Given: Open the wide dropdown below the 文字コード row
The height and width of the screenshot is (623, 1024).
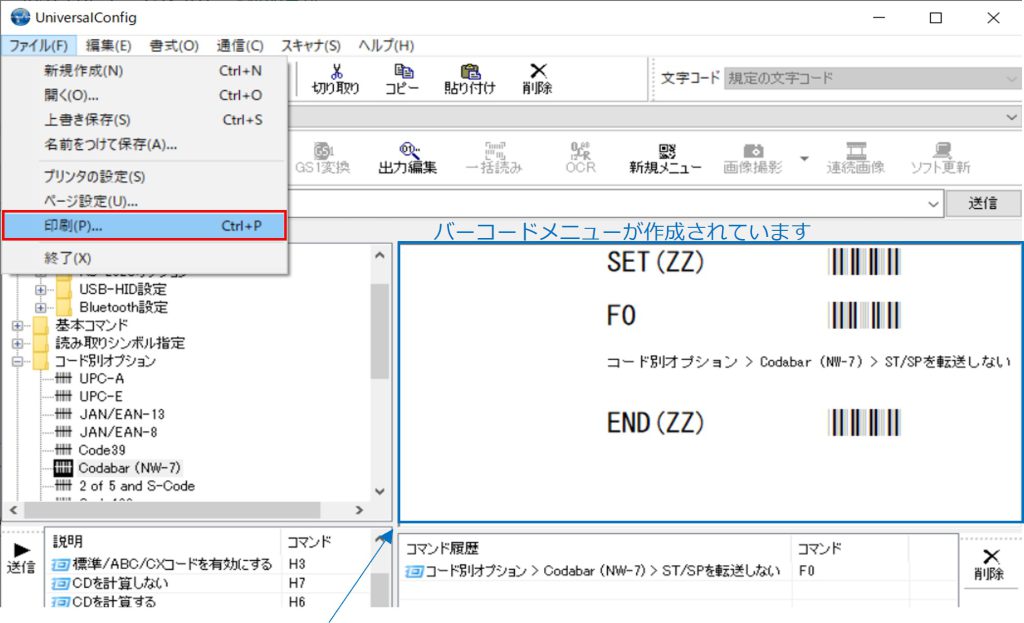Looking at the screenshot, I should point(1012,118).
